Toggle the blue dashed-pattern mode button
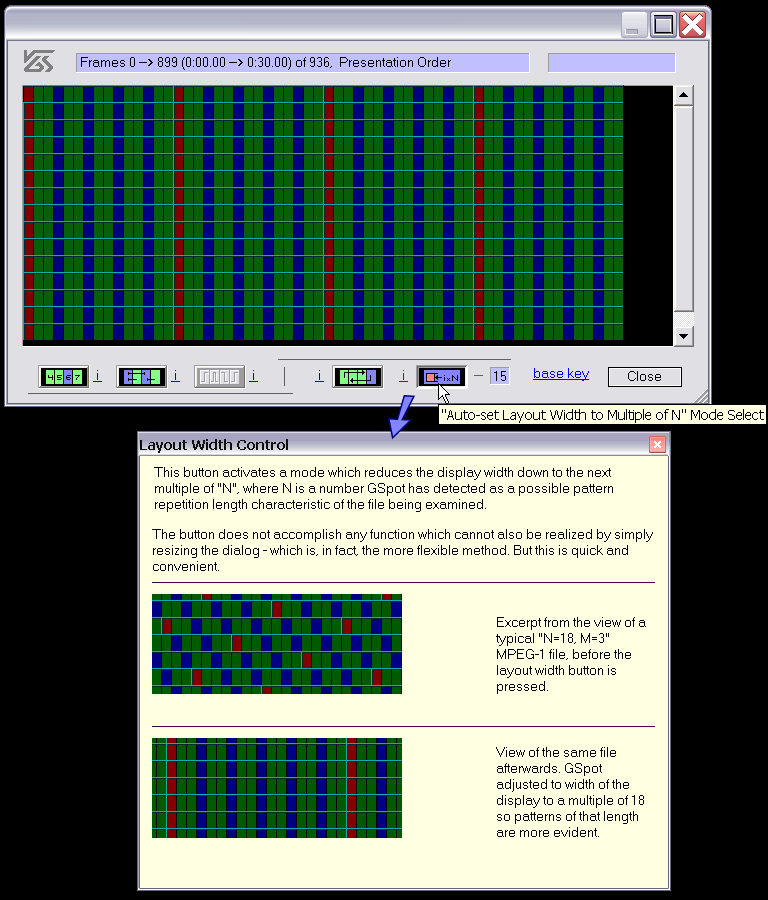The height and width of the screenshot is (900, 768). (x=141, y=377)
